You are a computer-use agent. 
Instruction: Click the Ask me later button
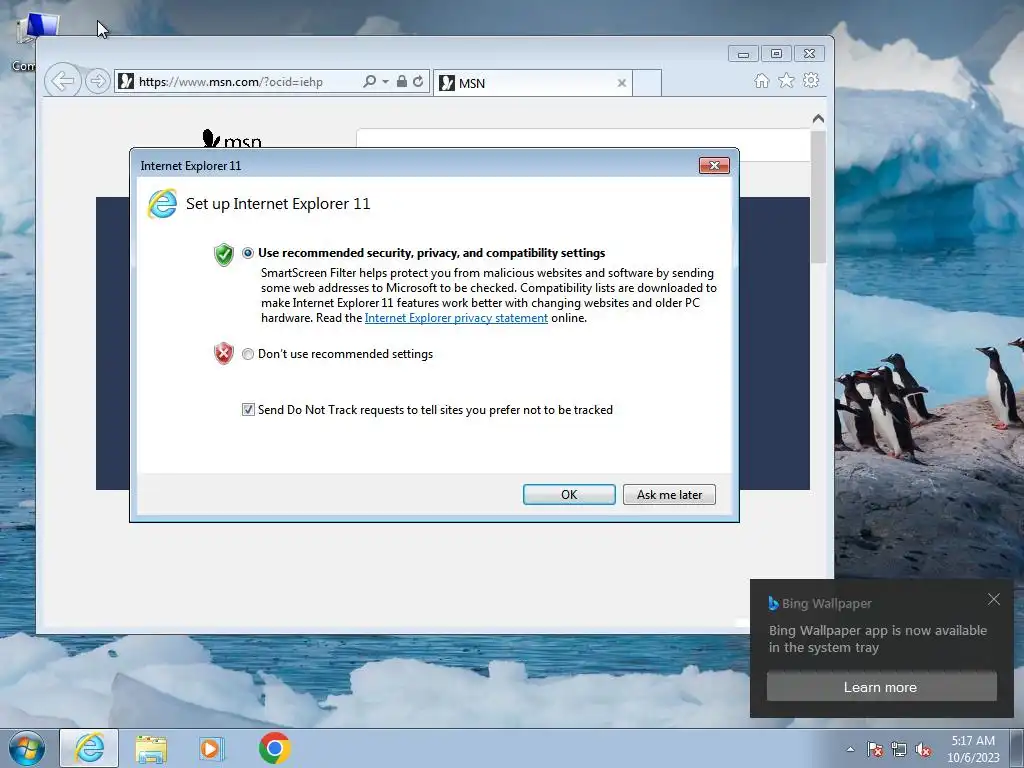pos(669,494)
